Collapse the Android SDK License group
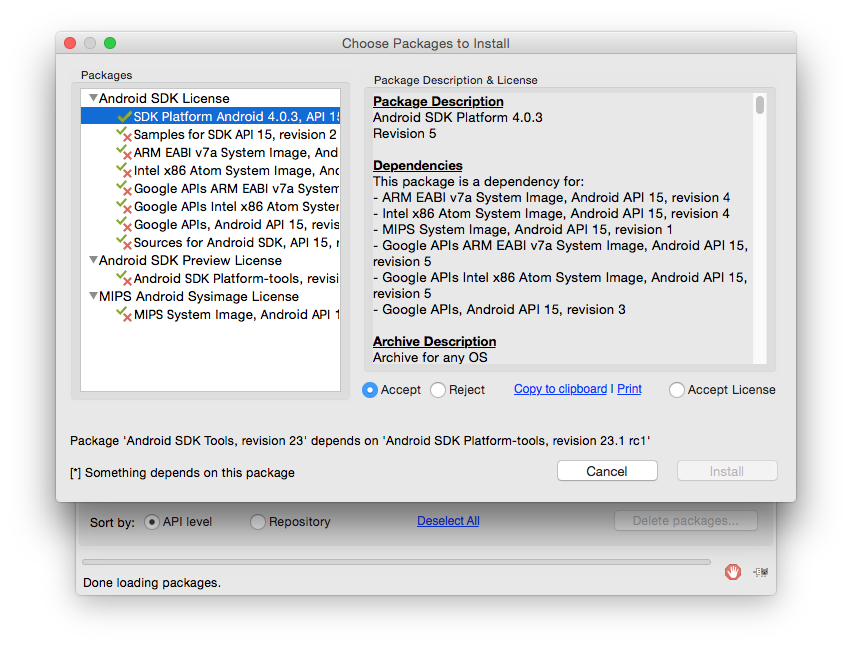Image resolution: width=852 pixels, height=645 pixels. (93, 99)
